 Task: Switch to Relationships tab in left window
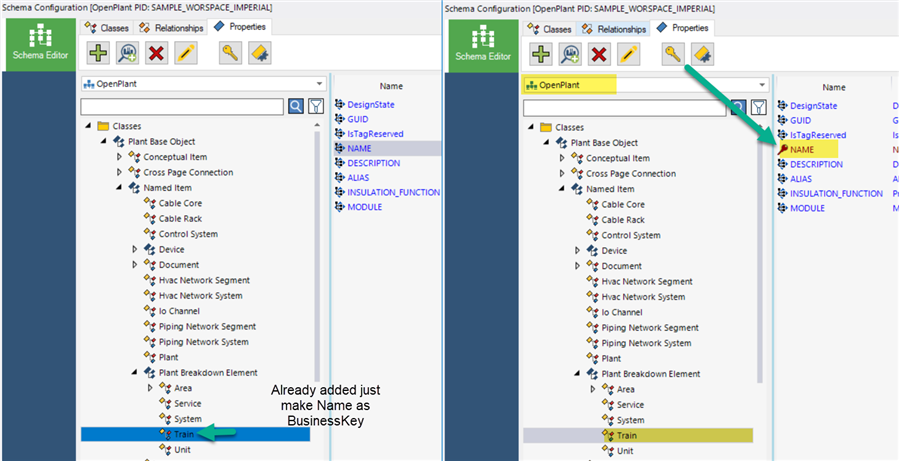(x=171, y=28)
